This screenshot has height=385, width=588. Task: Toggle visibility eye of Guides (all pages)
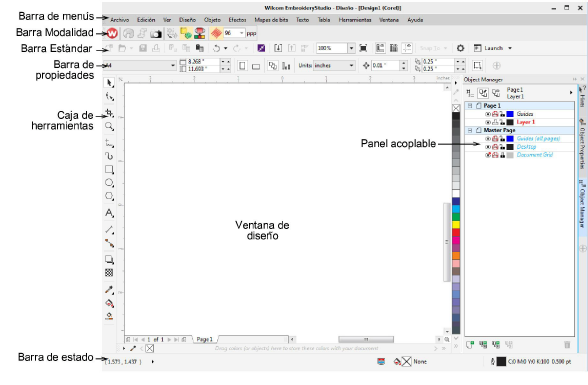pos(488,139)
